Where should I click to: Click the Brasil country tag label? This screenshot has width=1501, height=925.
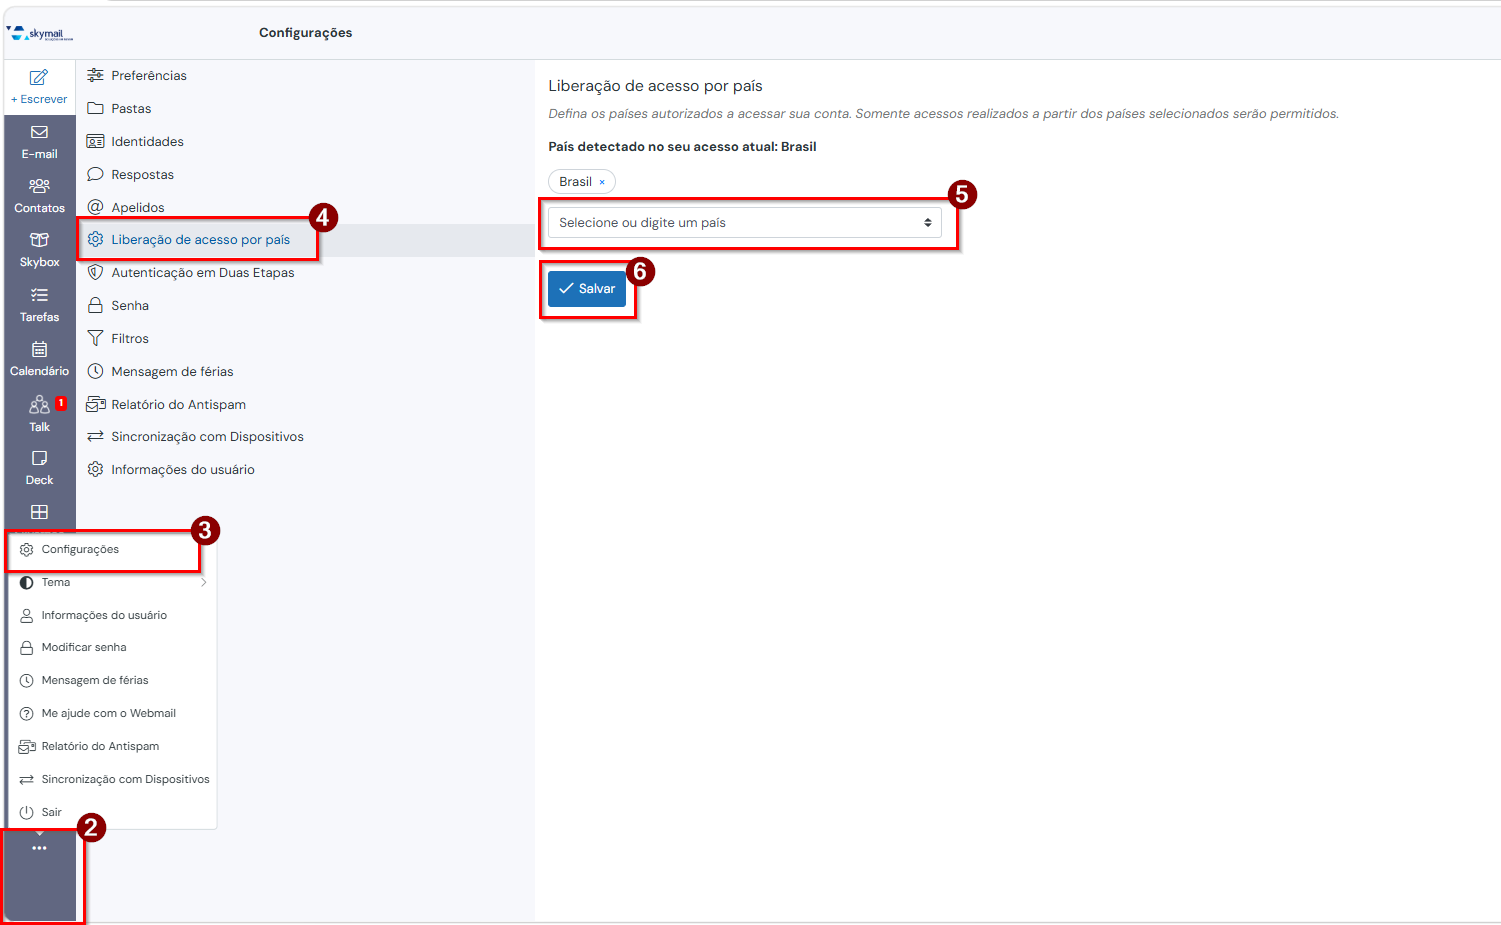coord(575,182)
